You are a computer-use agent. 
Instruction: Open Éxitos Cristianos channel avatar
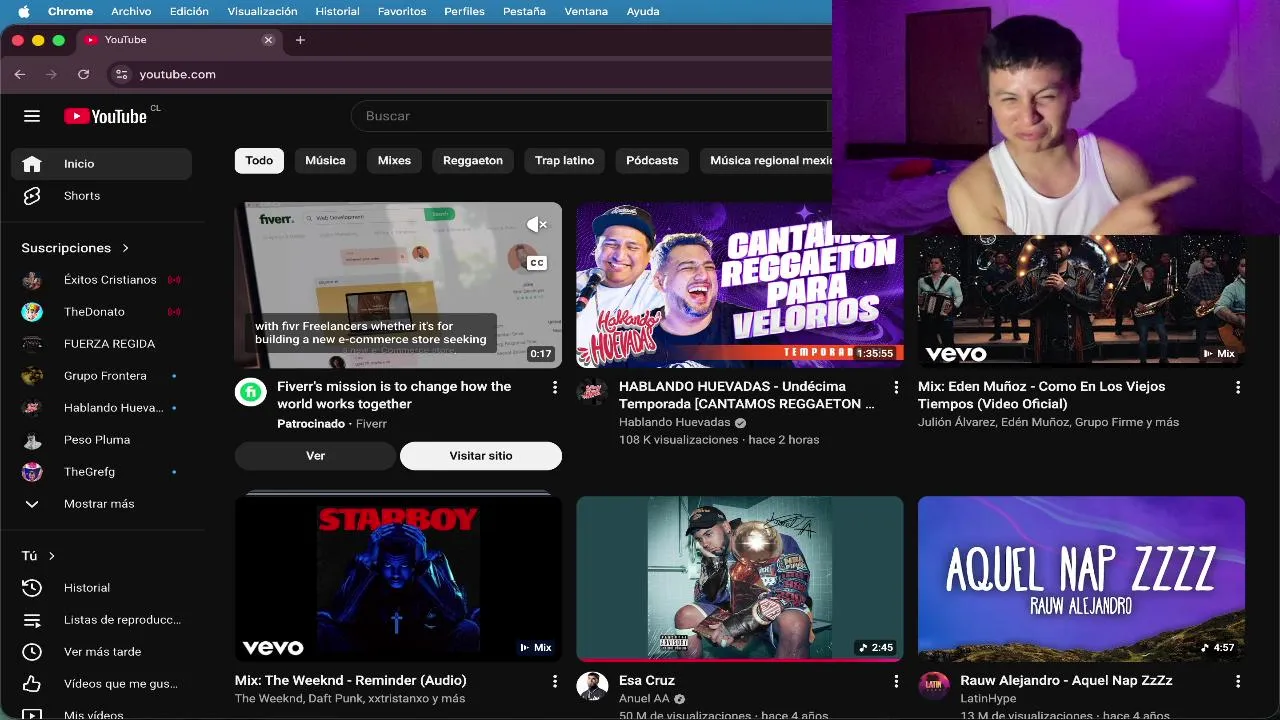click(x=32, y=280)
